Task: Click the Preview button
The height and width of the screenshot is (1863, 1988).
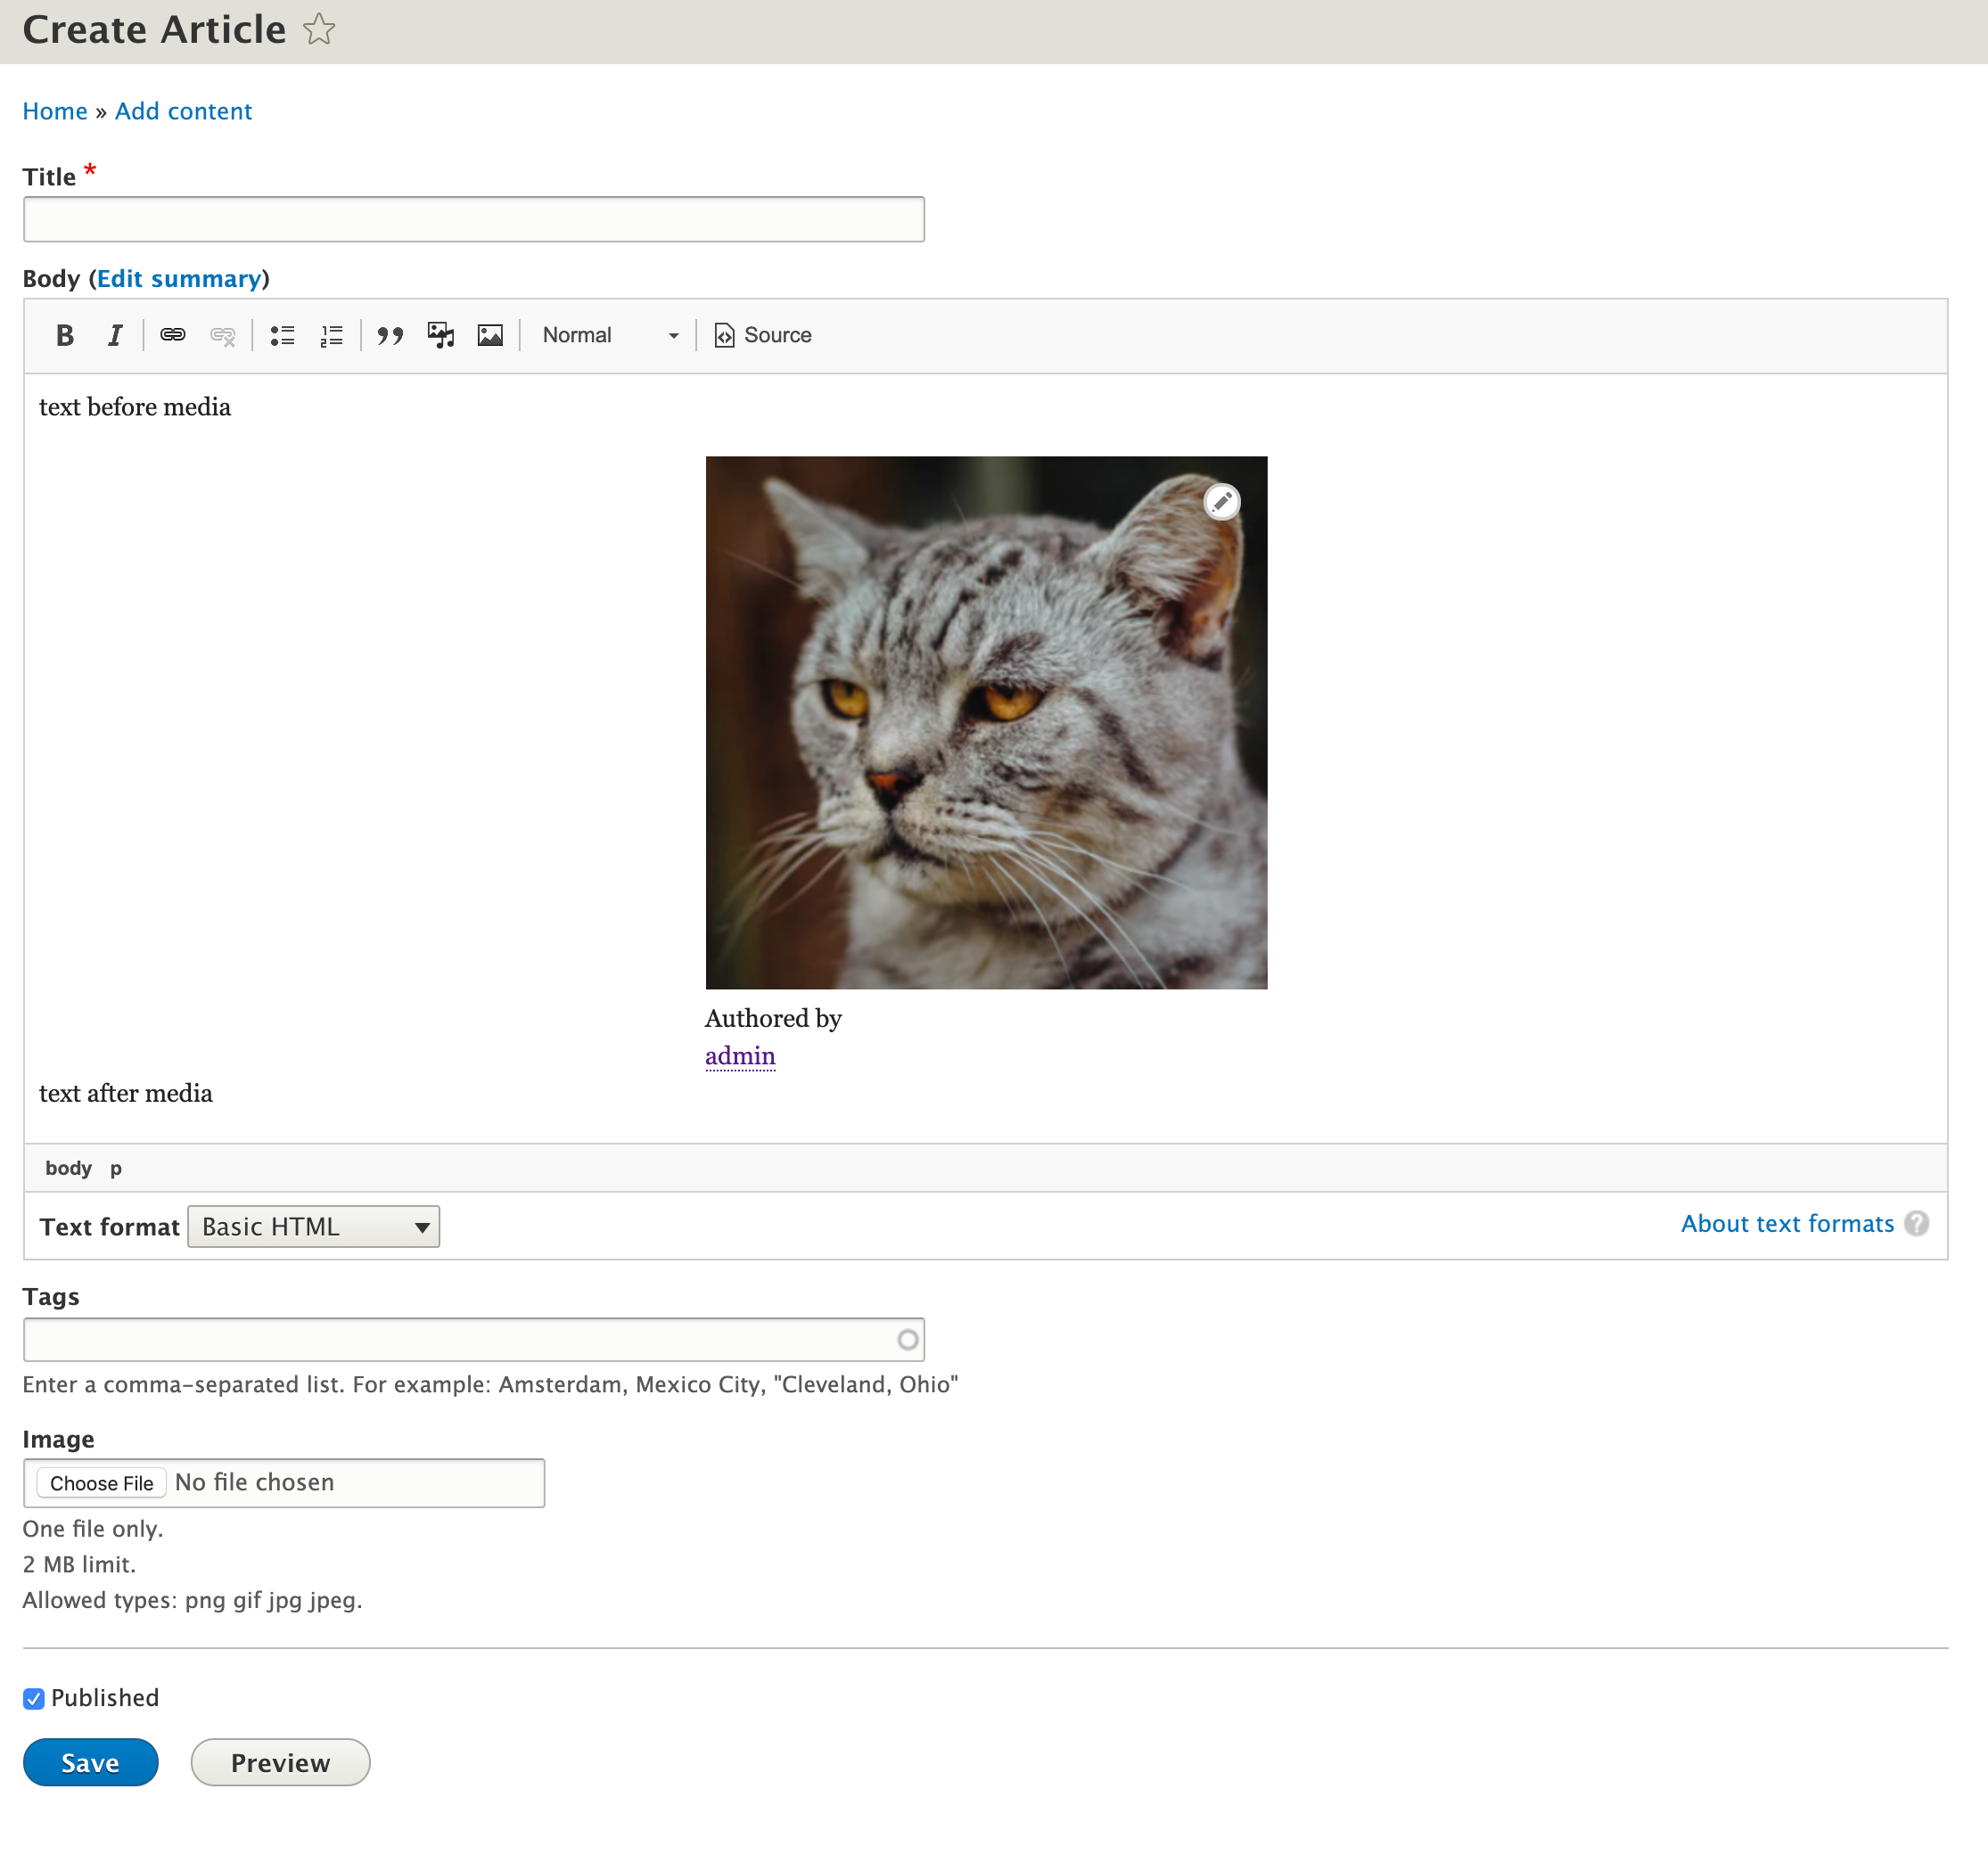Action: point(279,1763)
